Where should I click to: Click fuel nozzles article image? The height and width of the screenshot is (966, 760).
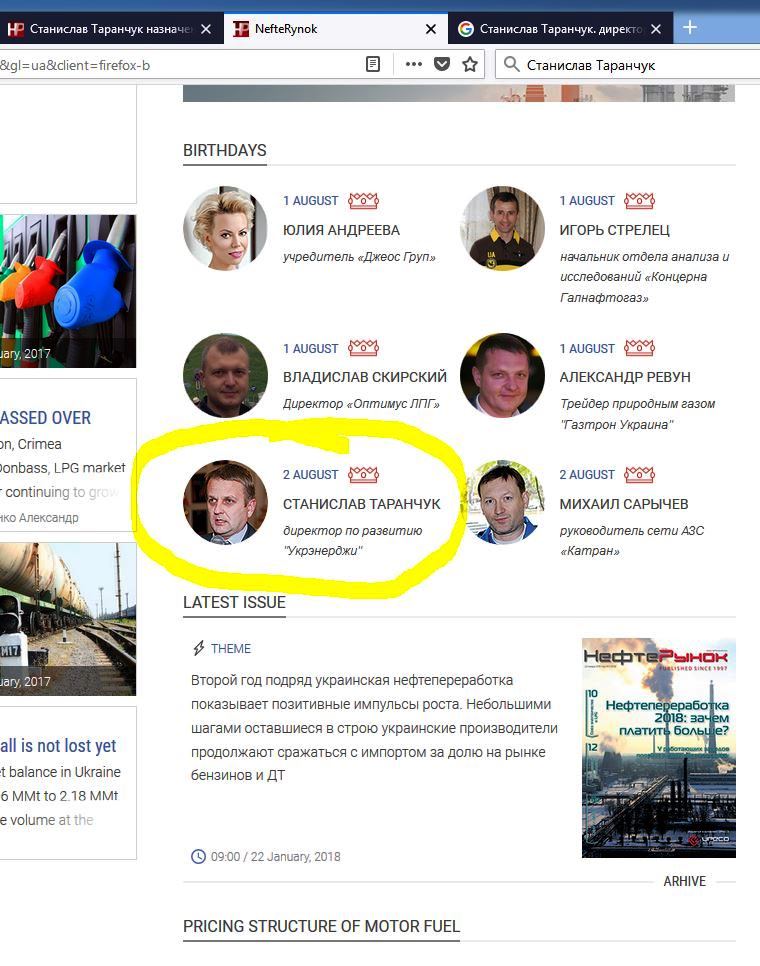pos(68,291)
